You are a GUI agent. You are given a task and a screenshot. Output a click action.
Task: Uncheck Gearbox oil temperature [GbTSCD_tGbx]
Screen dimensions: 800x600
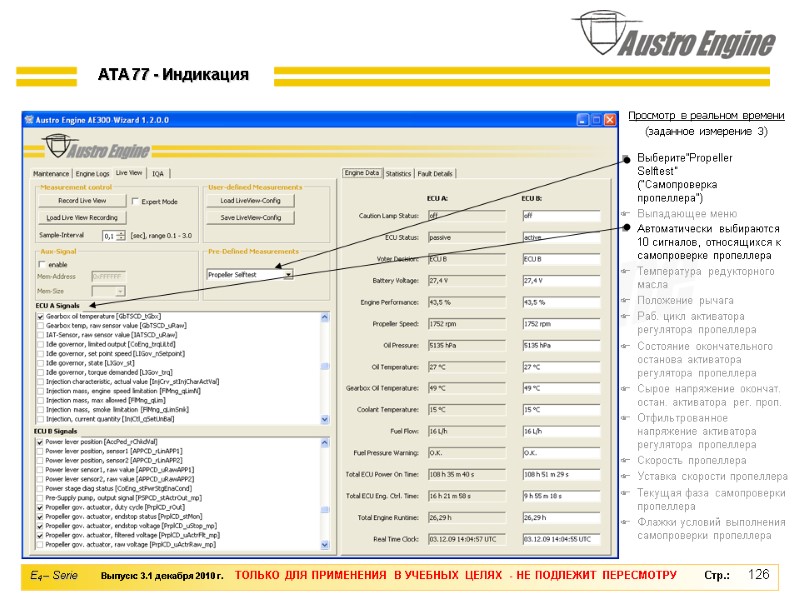pyautogui.click(x=40, y=317)
